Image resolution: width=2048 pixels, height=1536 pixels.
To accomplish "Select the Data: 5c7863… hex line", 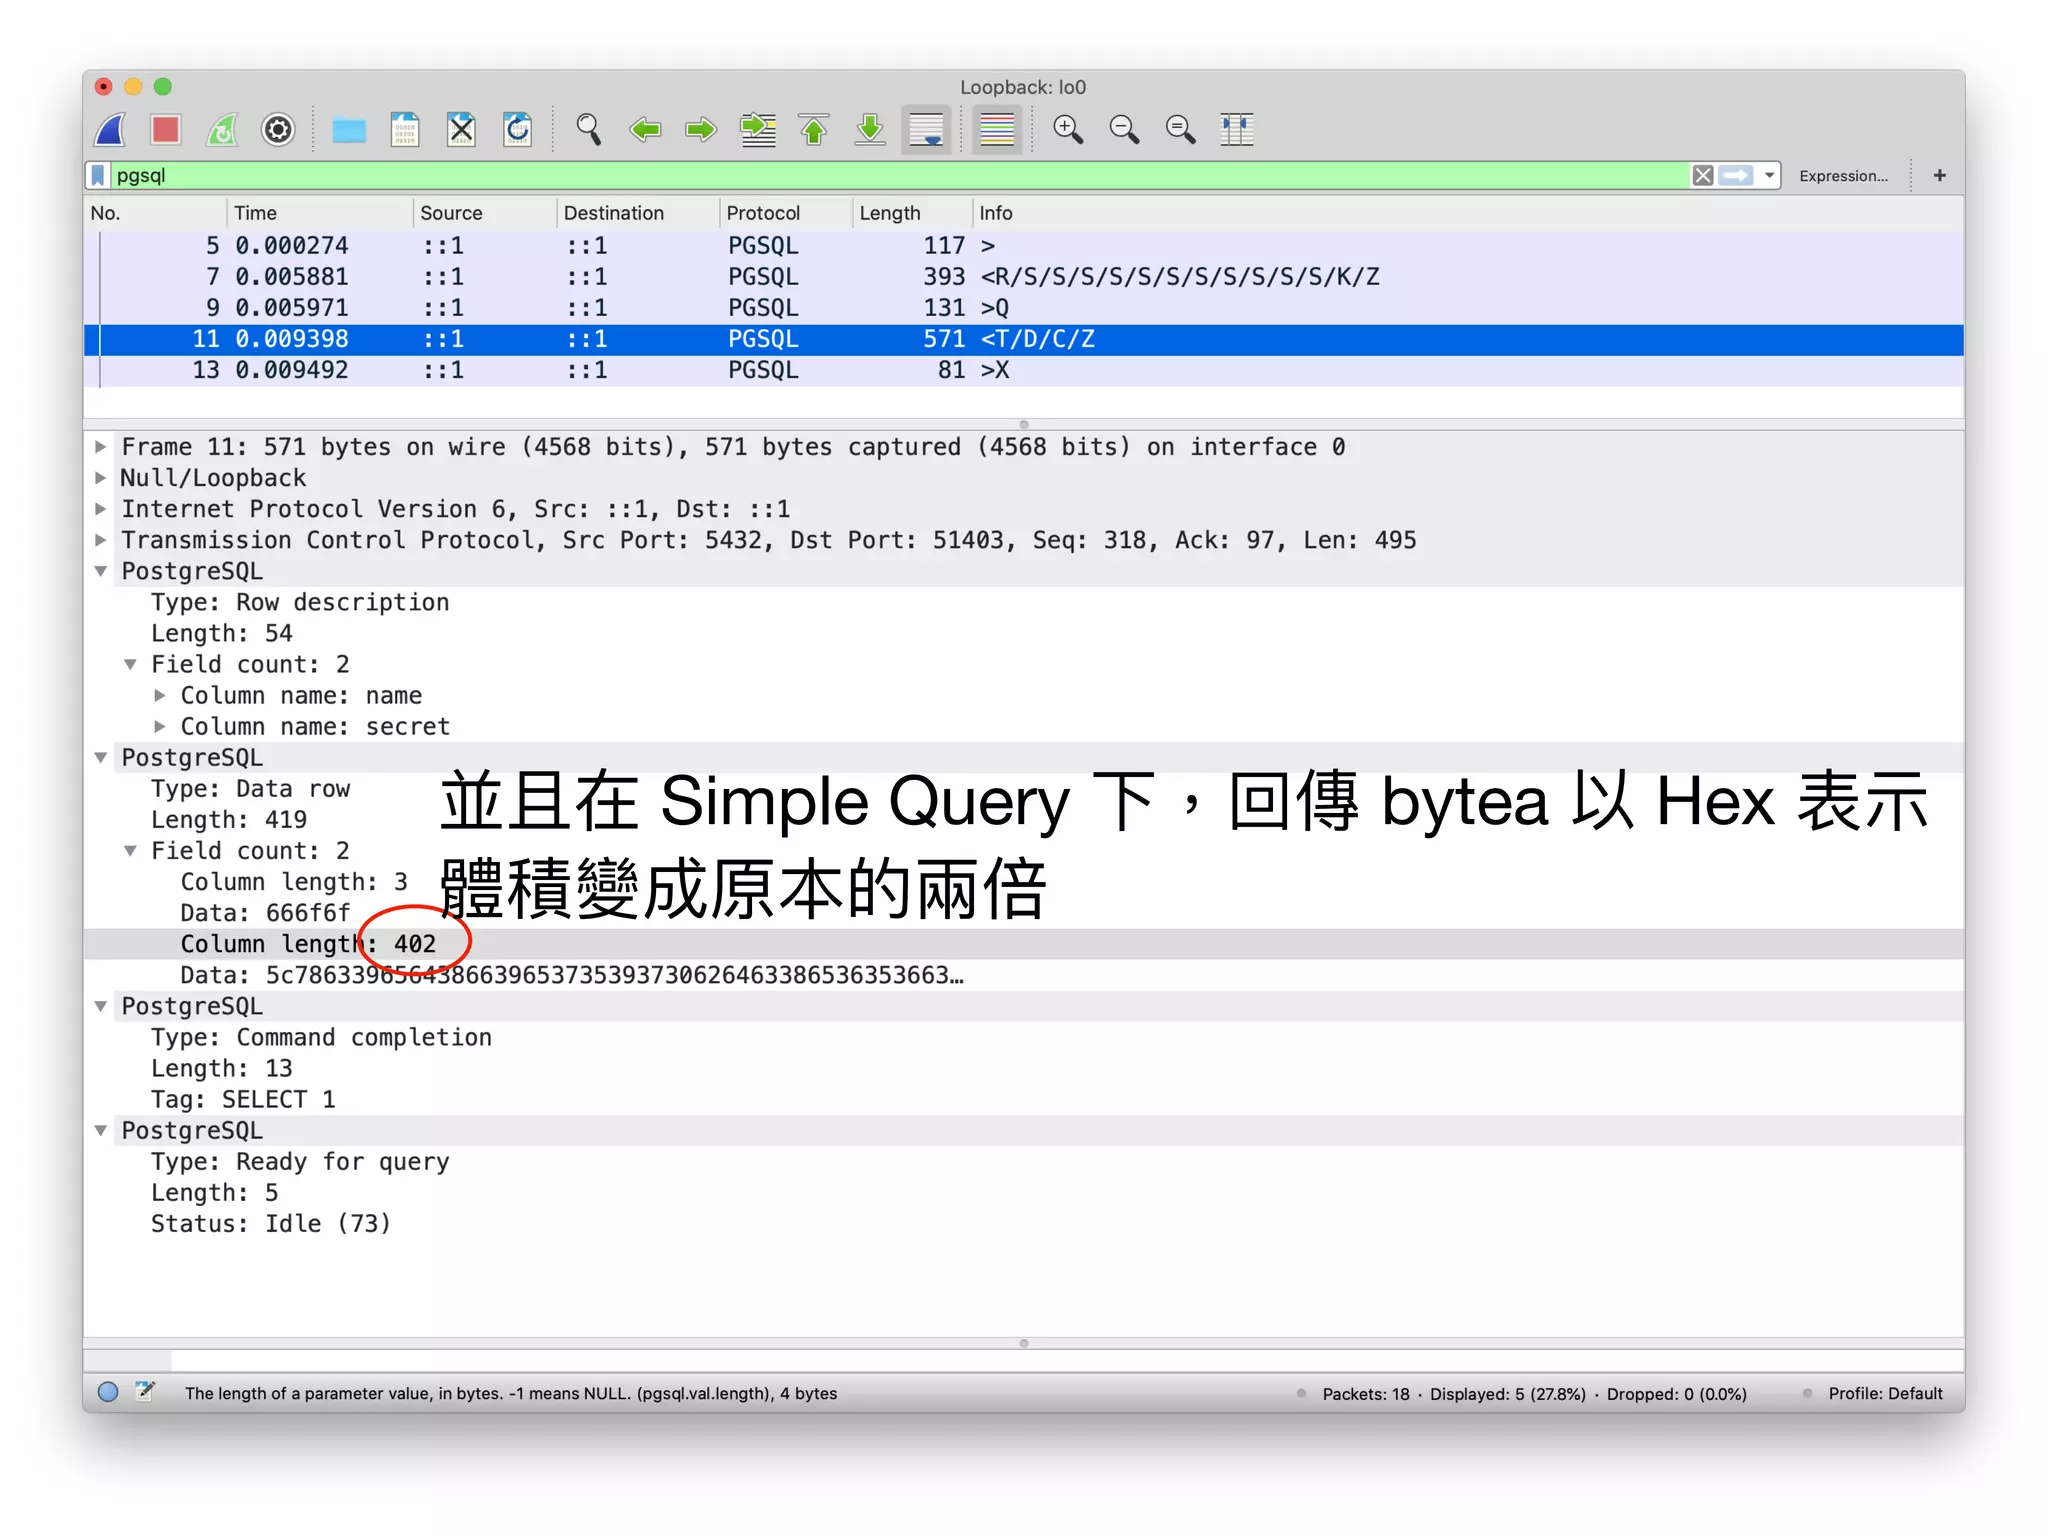I will (572, 975).
